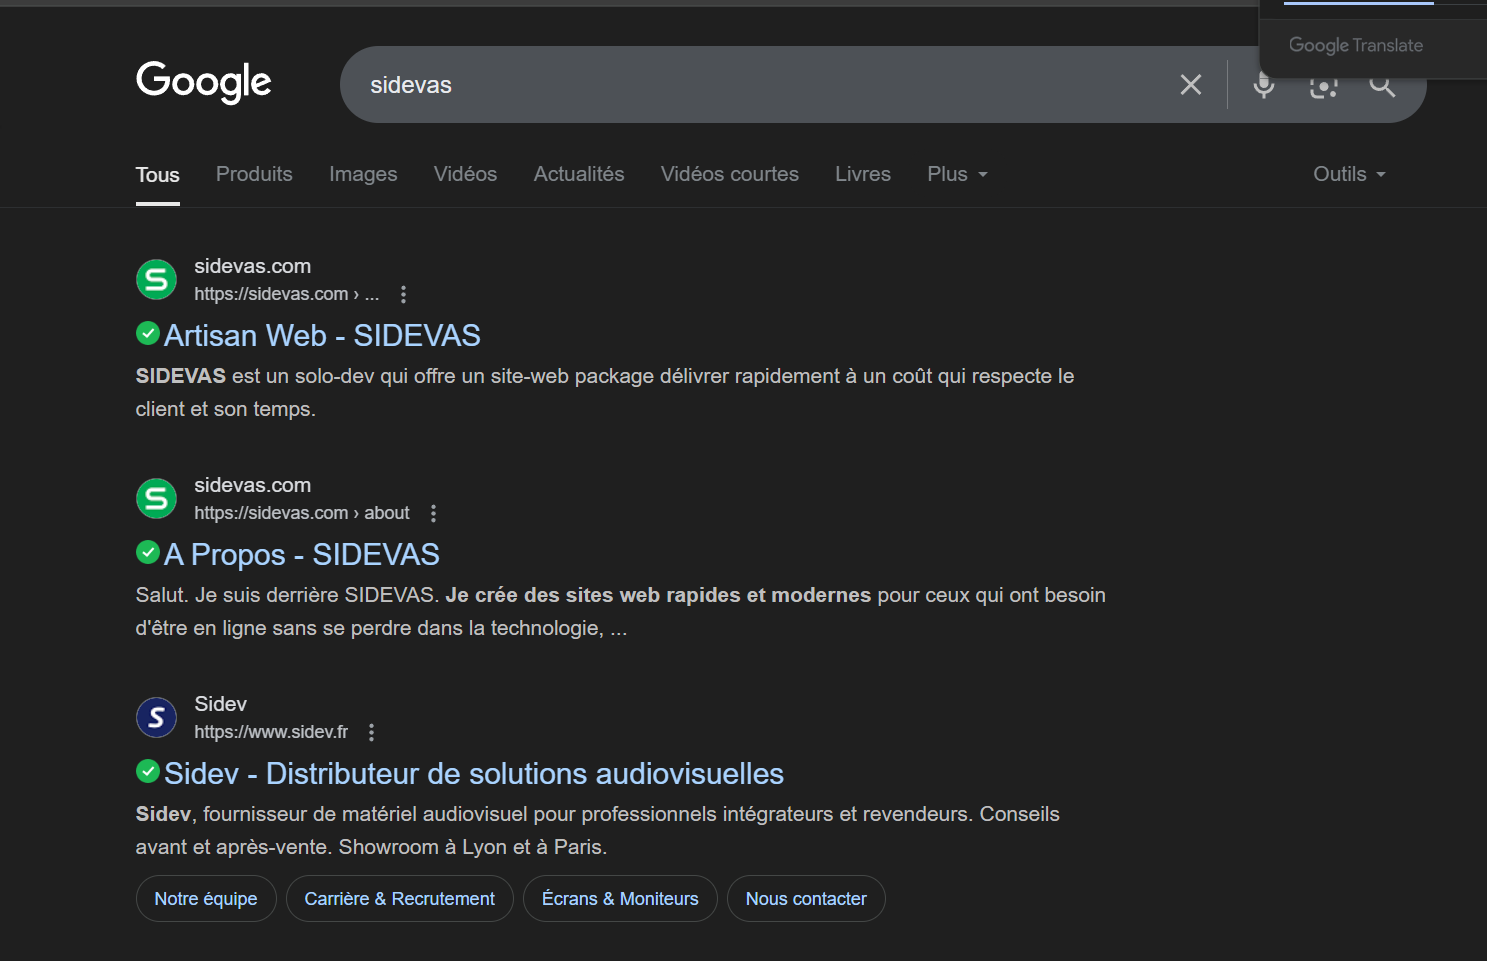
Task: Click the Google Translate popup label
Action: coord(1355,45)
